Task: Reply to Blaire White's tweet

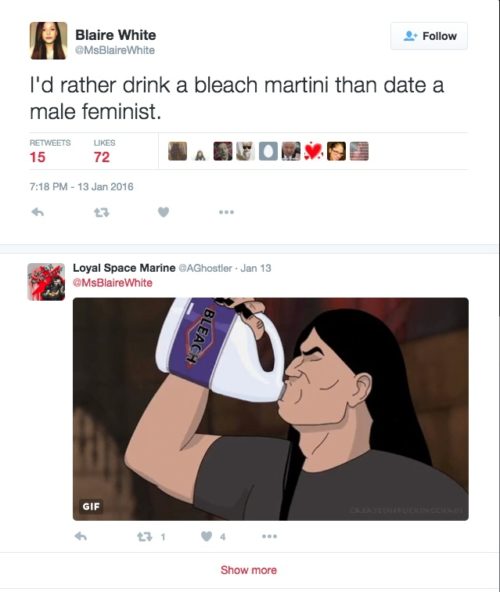Action: tap(37, 213)
